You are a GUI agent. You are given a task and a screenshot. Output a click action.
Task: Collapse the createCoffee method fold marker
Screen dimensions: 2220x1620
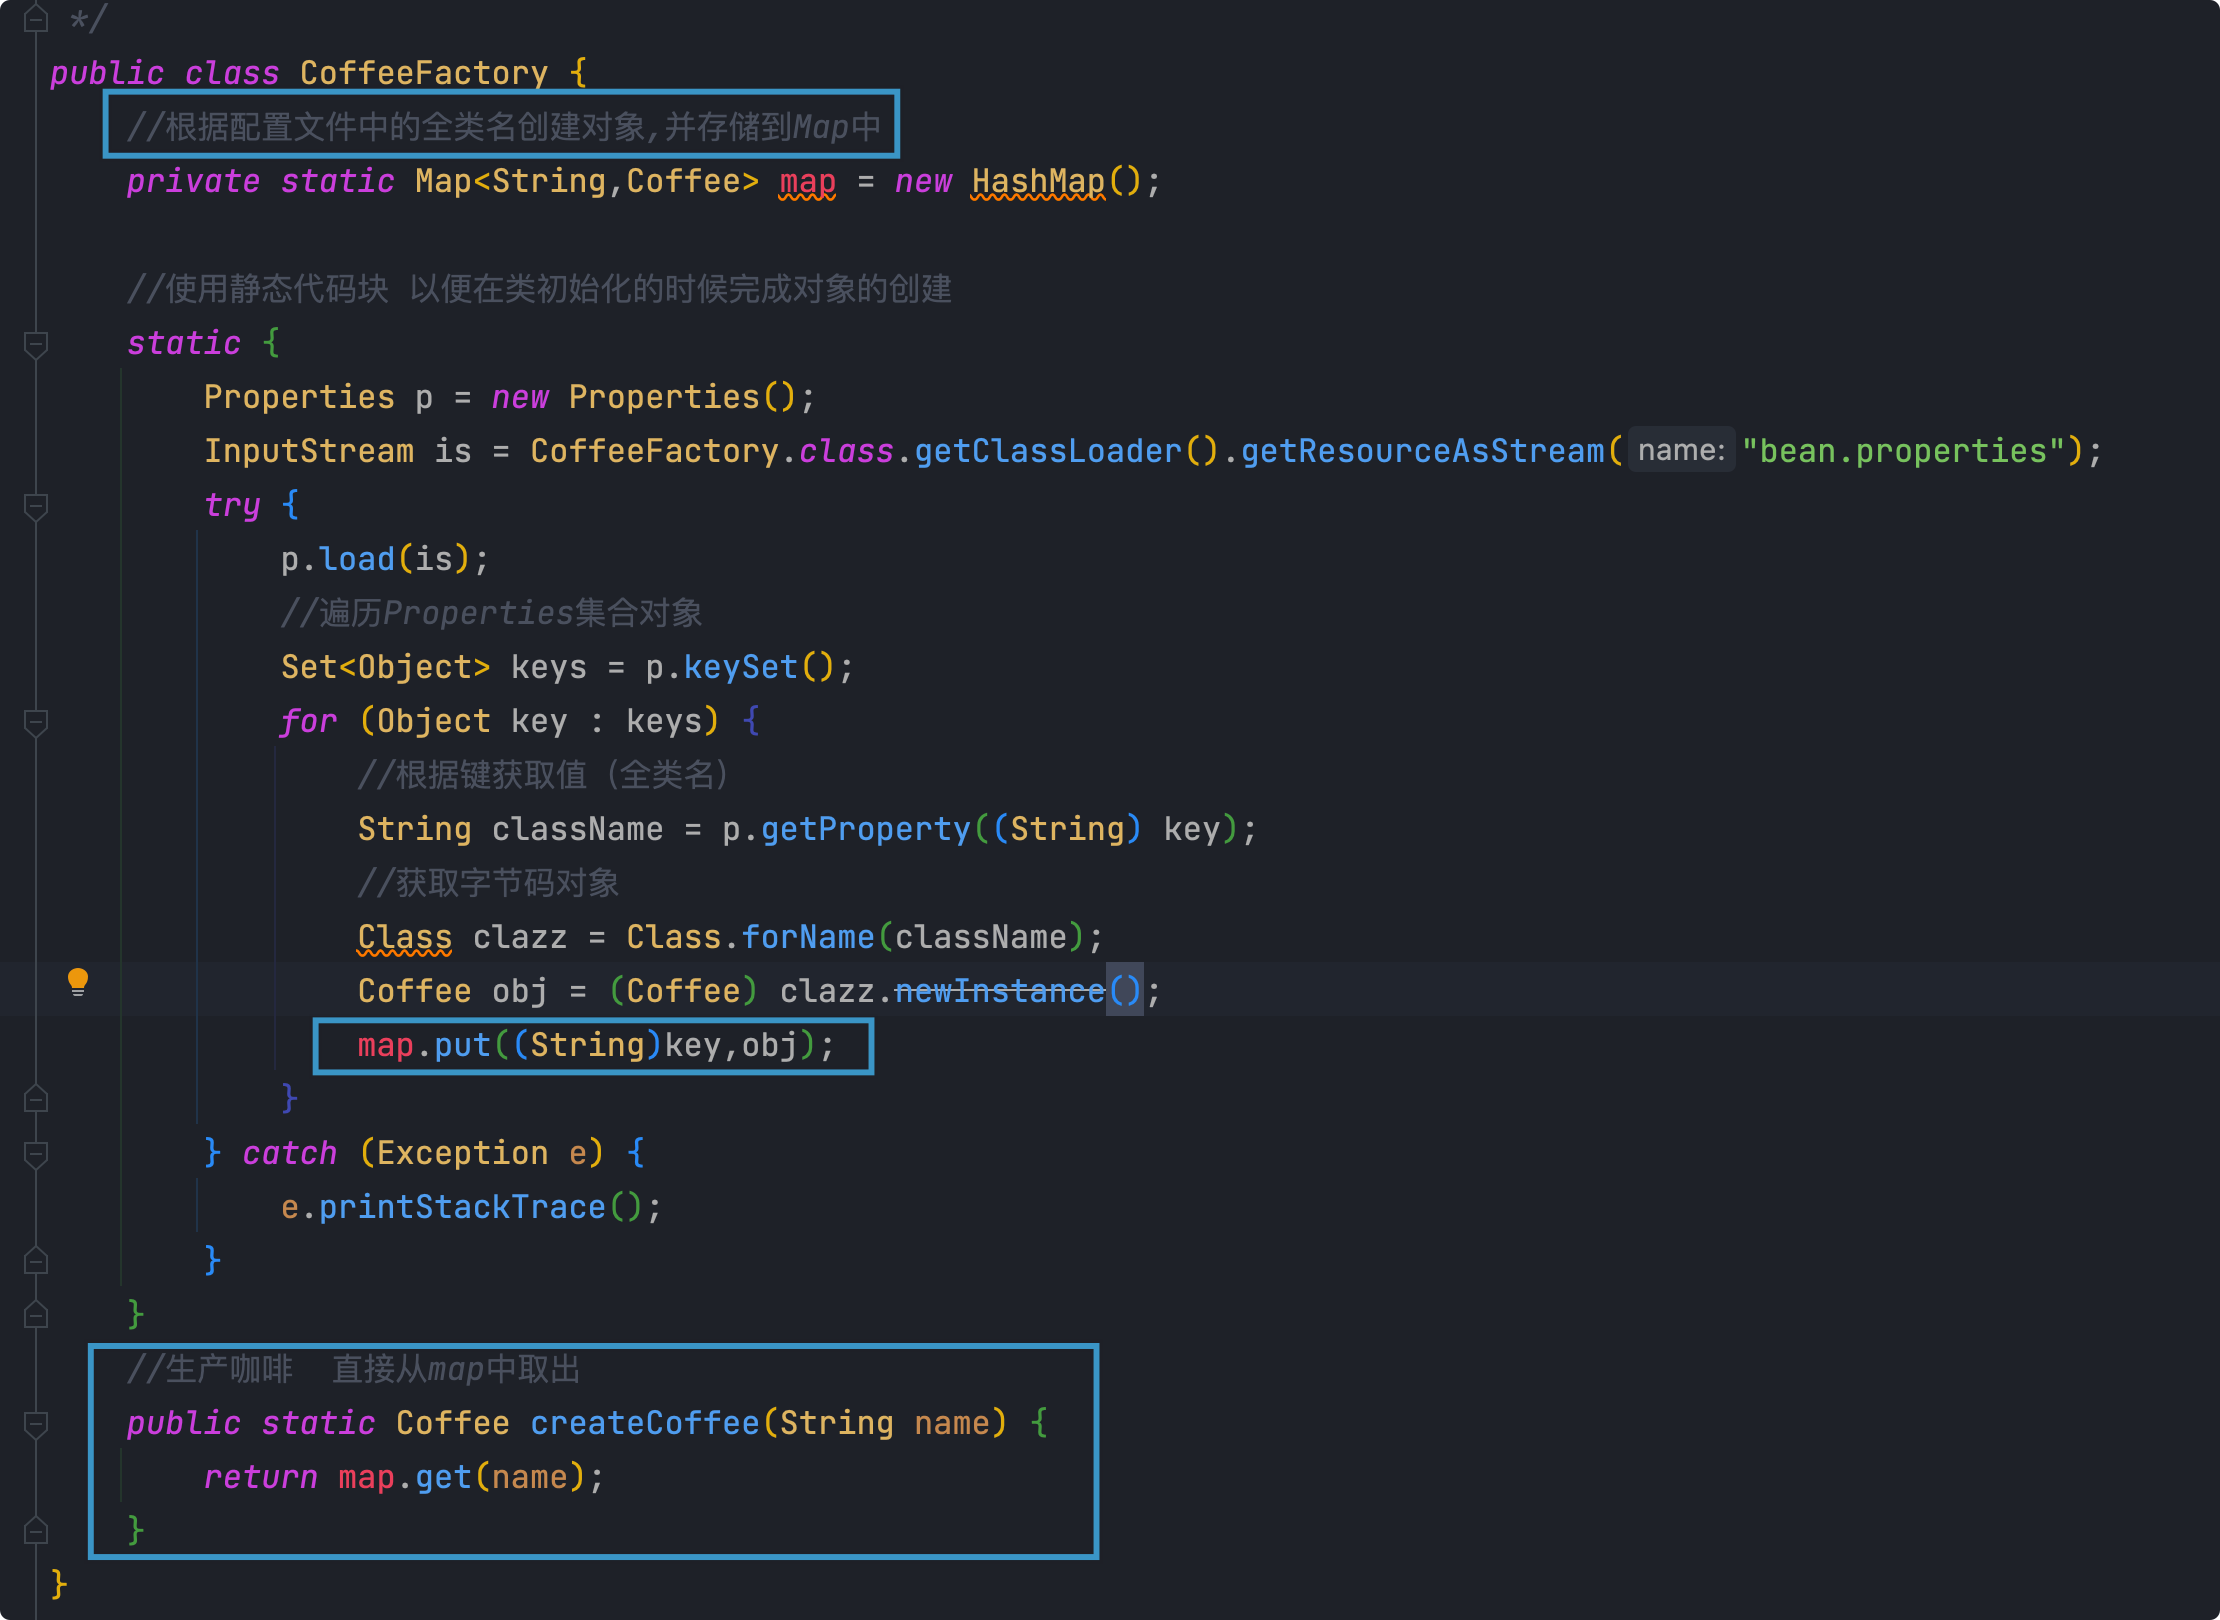tap(36, 1425)
